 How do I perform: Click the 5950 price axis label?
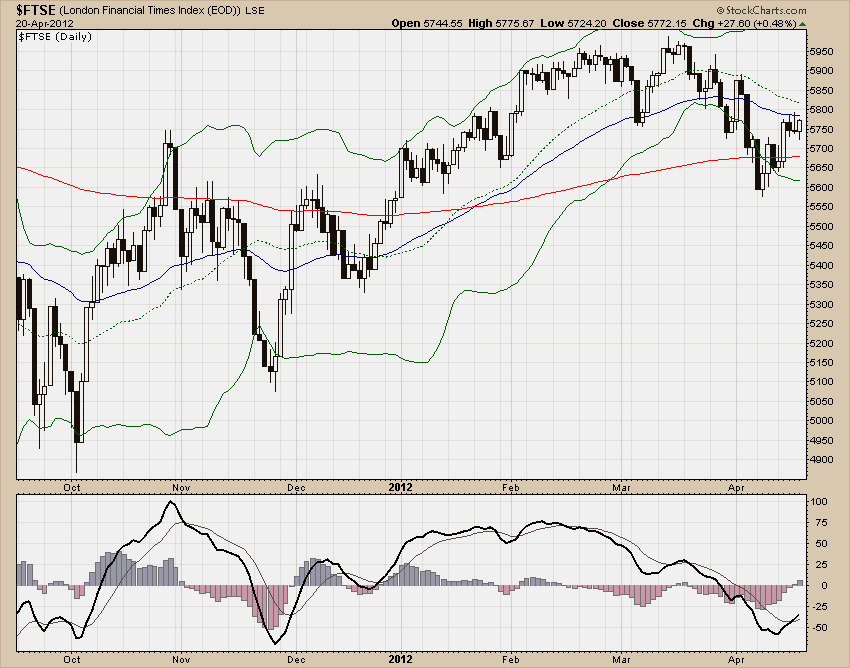pos(821,52)
